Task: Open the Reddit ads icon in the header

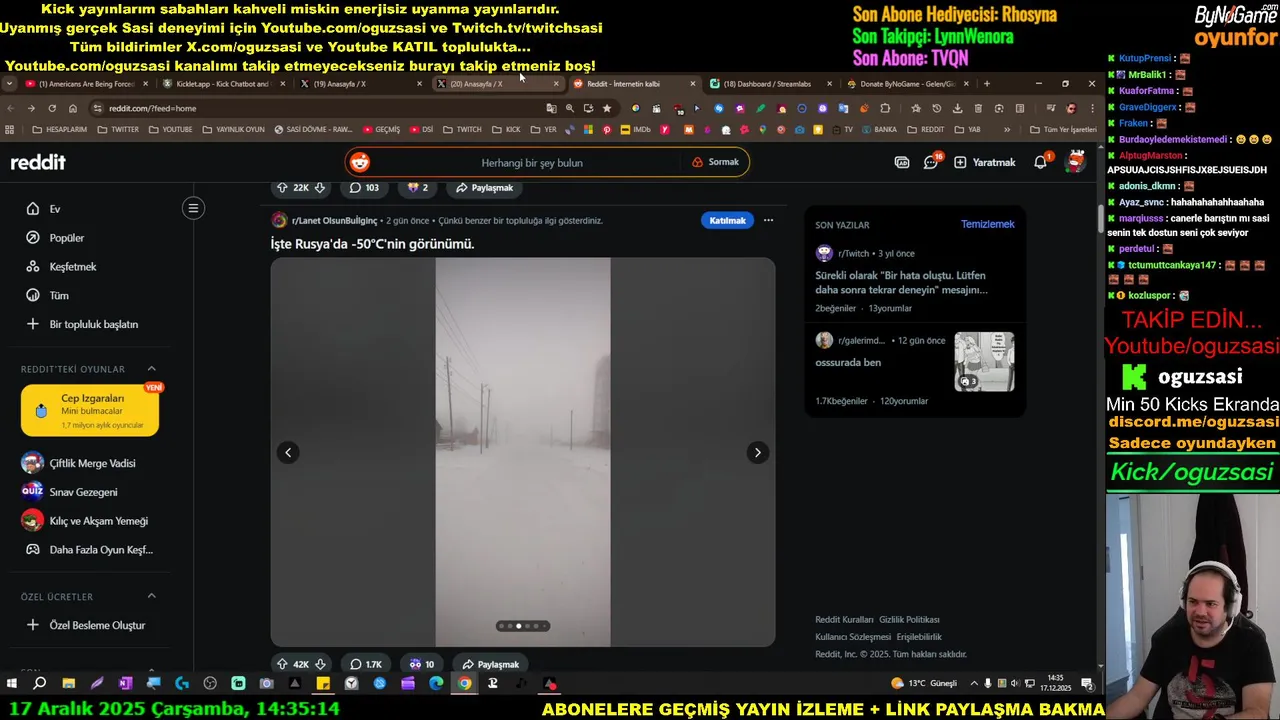Action: click(x=902, y=162)
